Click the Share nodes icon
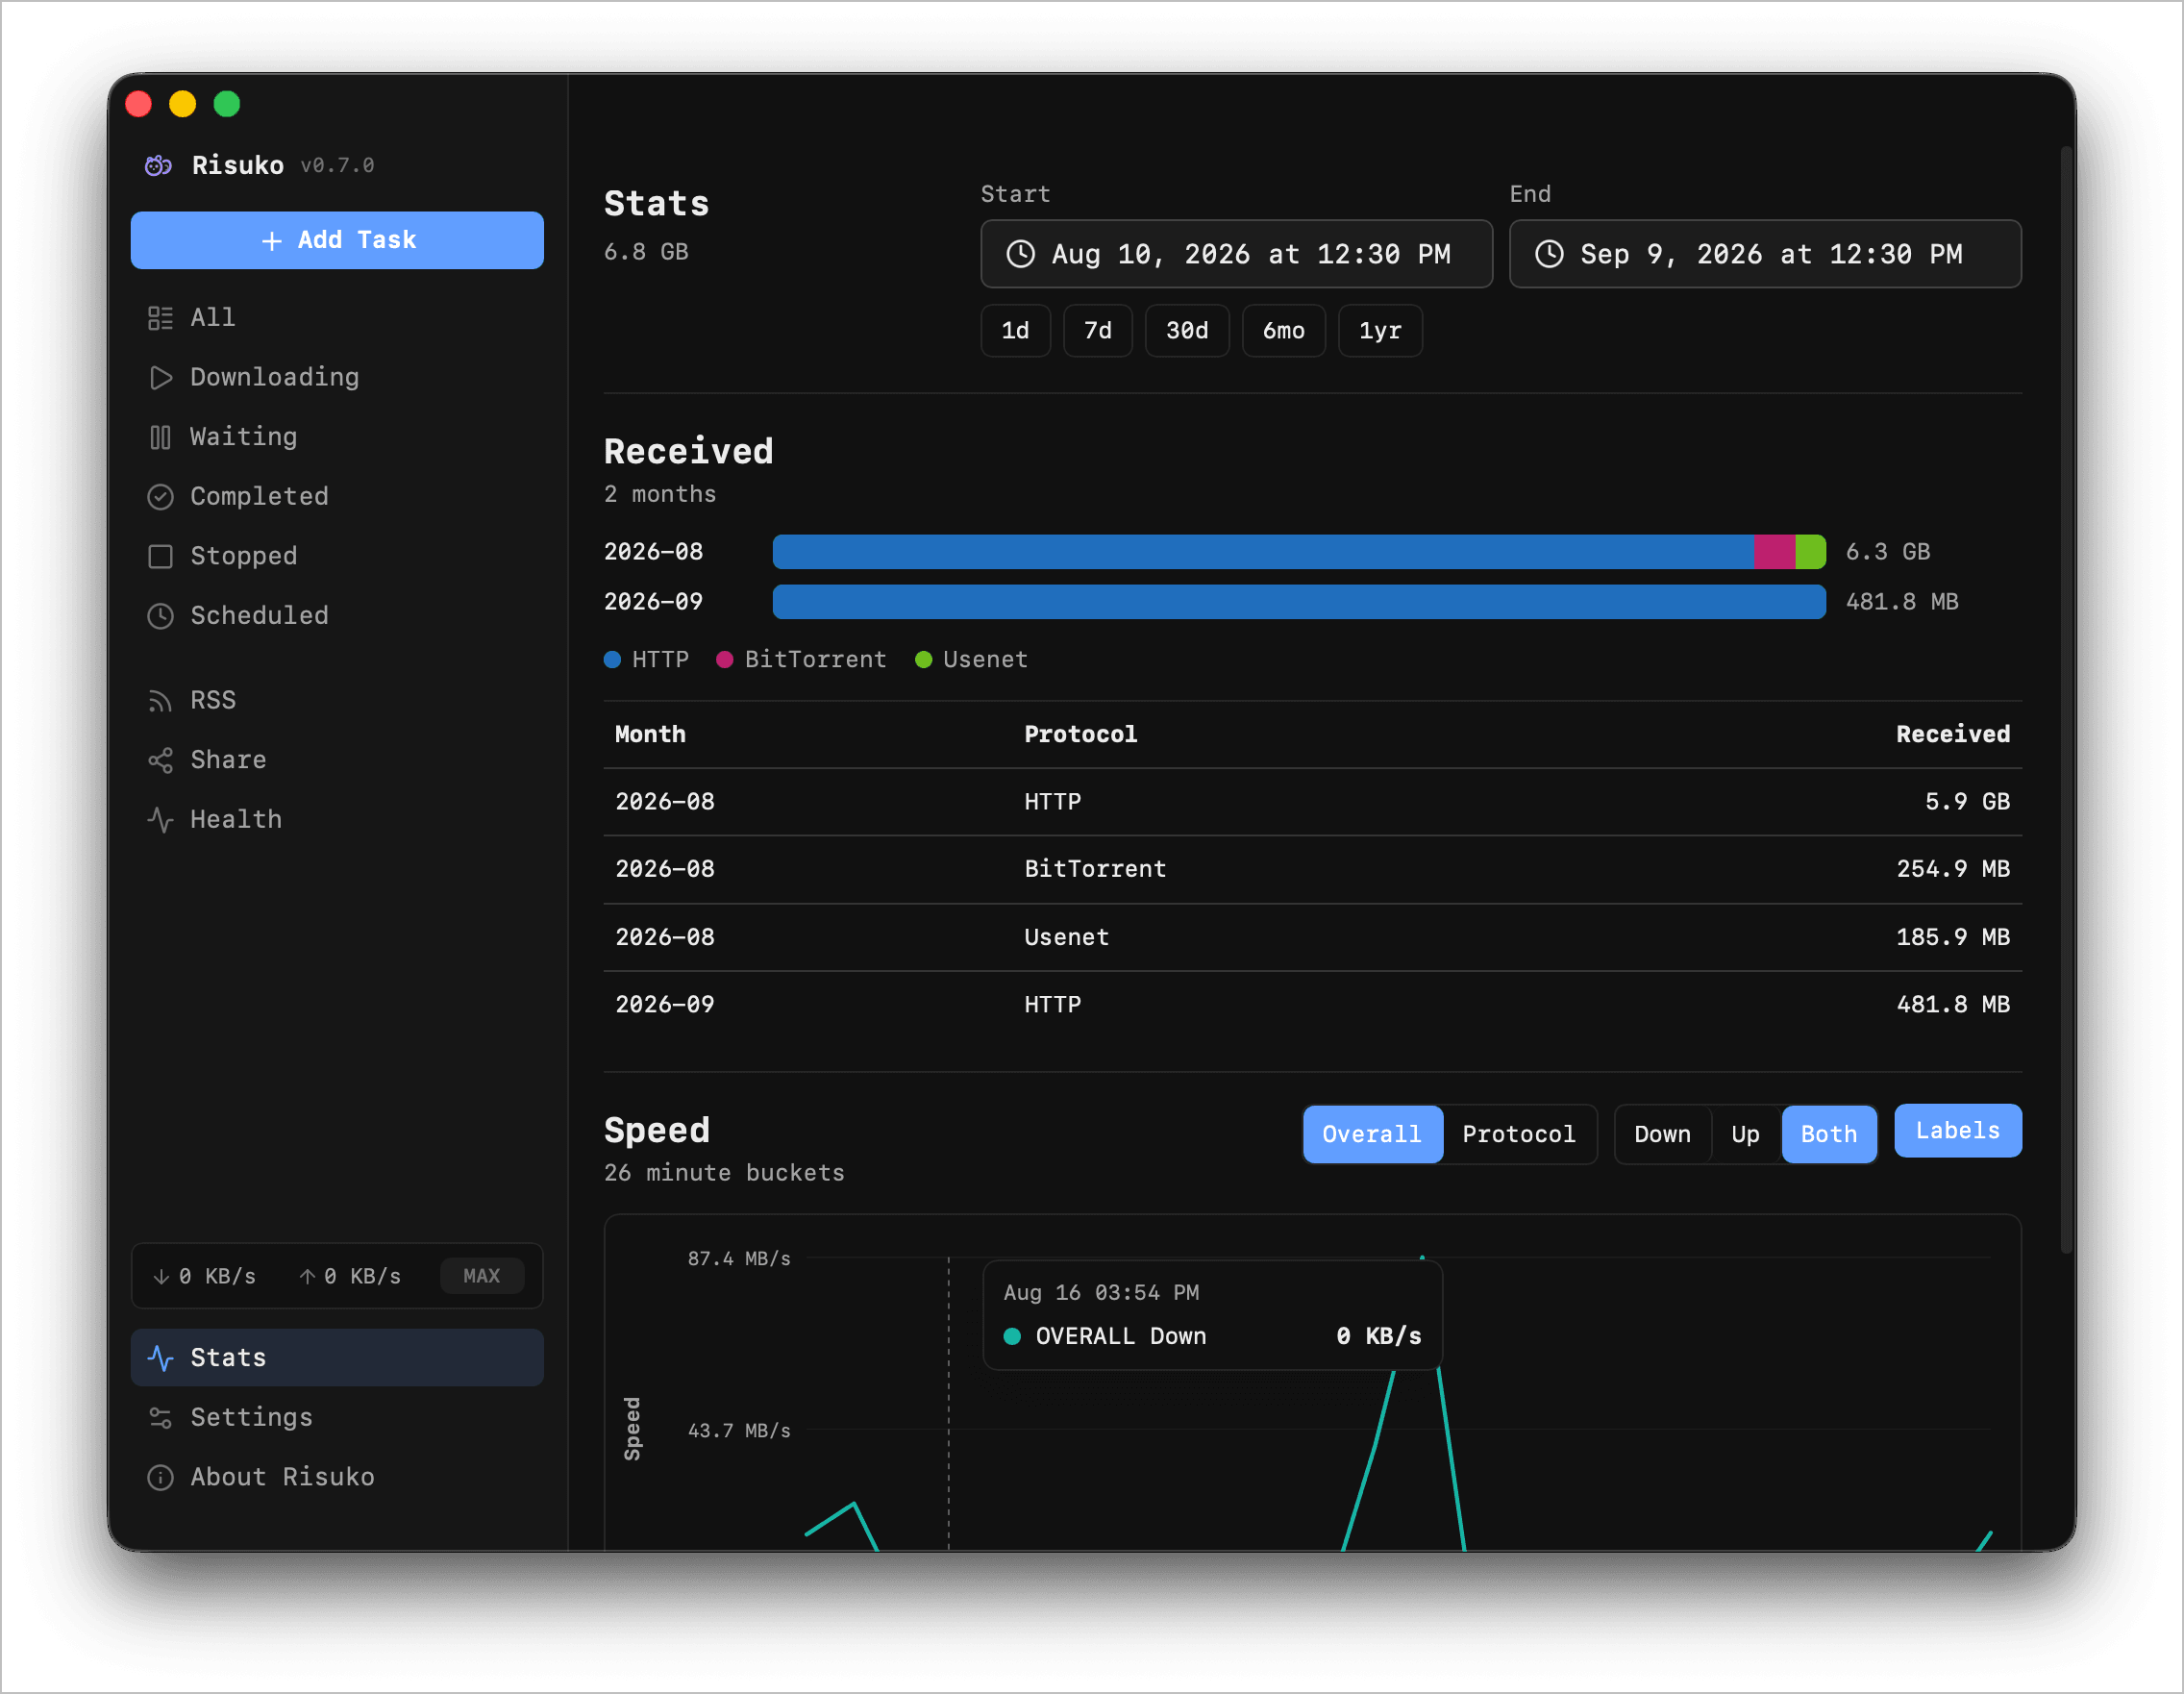Image resolution: width=2184 pixels, height=1694 pixels. tap(160, 760)
